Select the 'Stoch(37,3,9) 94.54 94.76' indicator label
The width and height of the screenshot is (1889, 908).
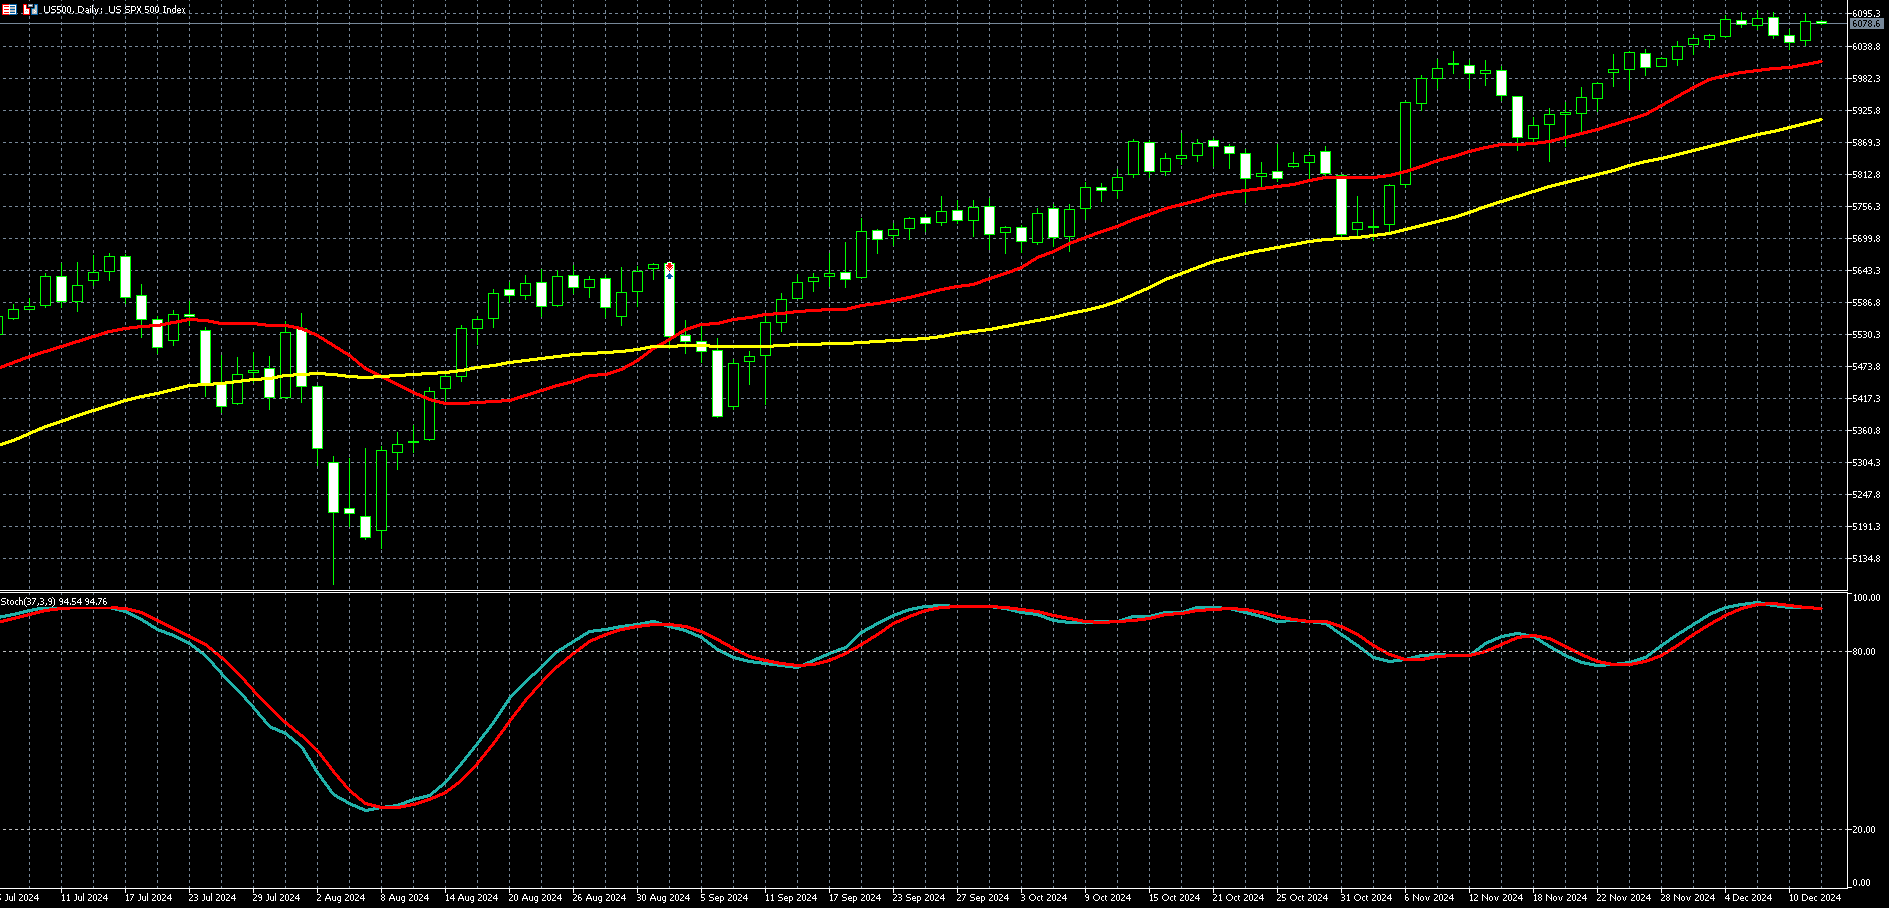click(54, 601)
